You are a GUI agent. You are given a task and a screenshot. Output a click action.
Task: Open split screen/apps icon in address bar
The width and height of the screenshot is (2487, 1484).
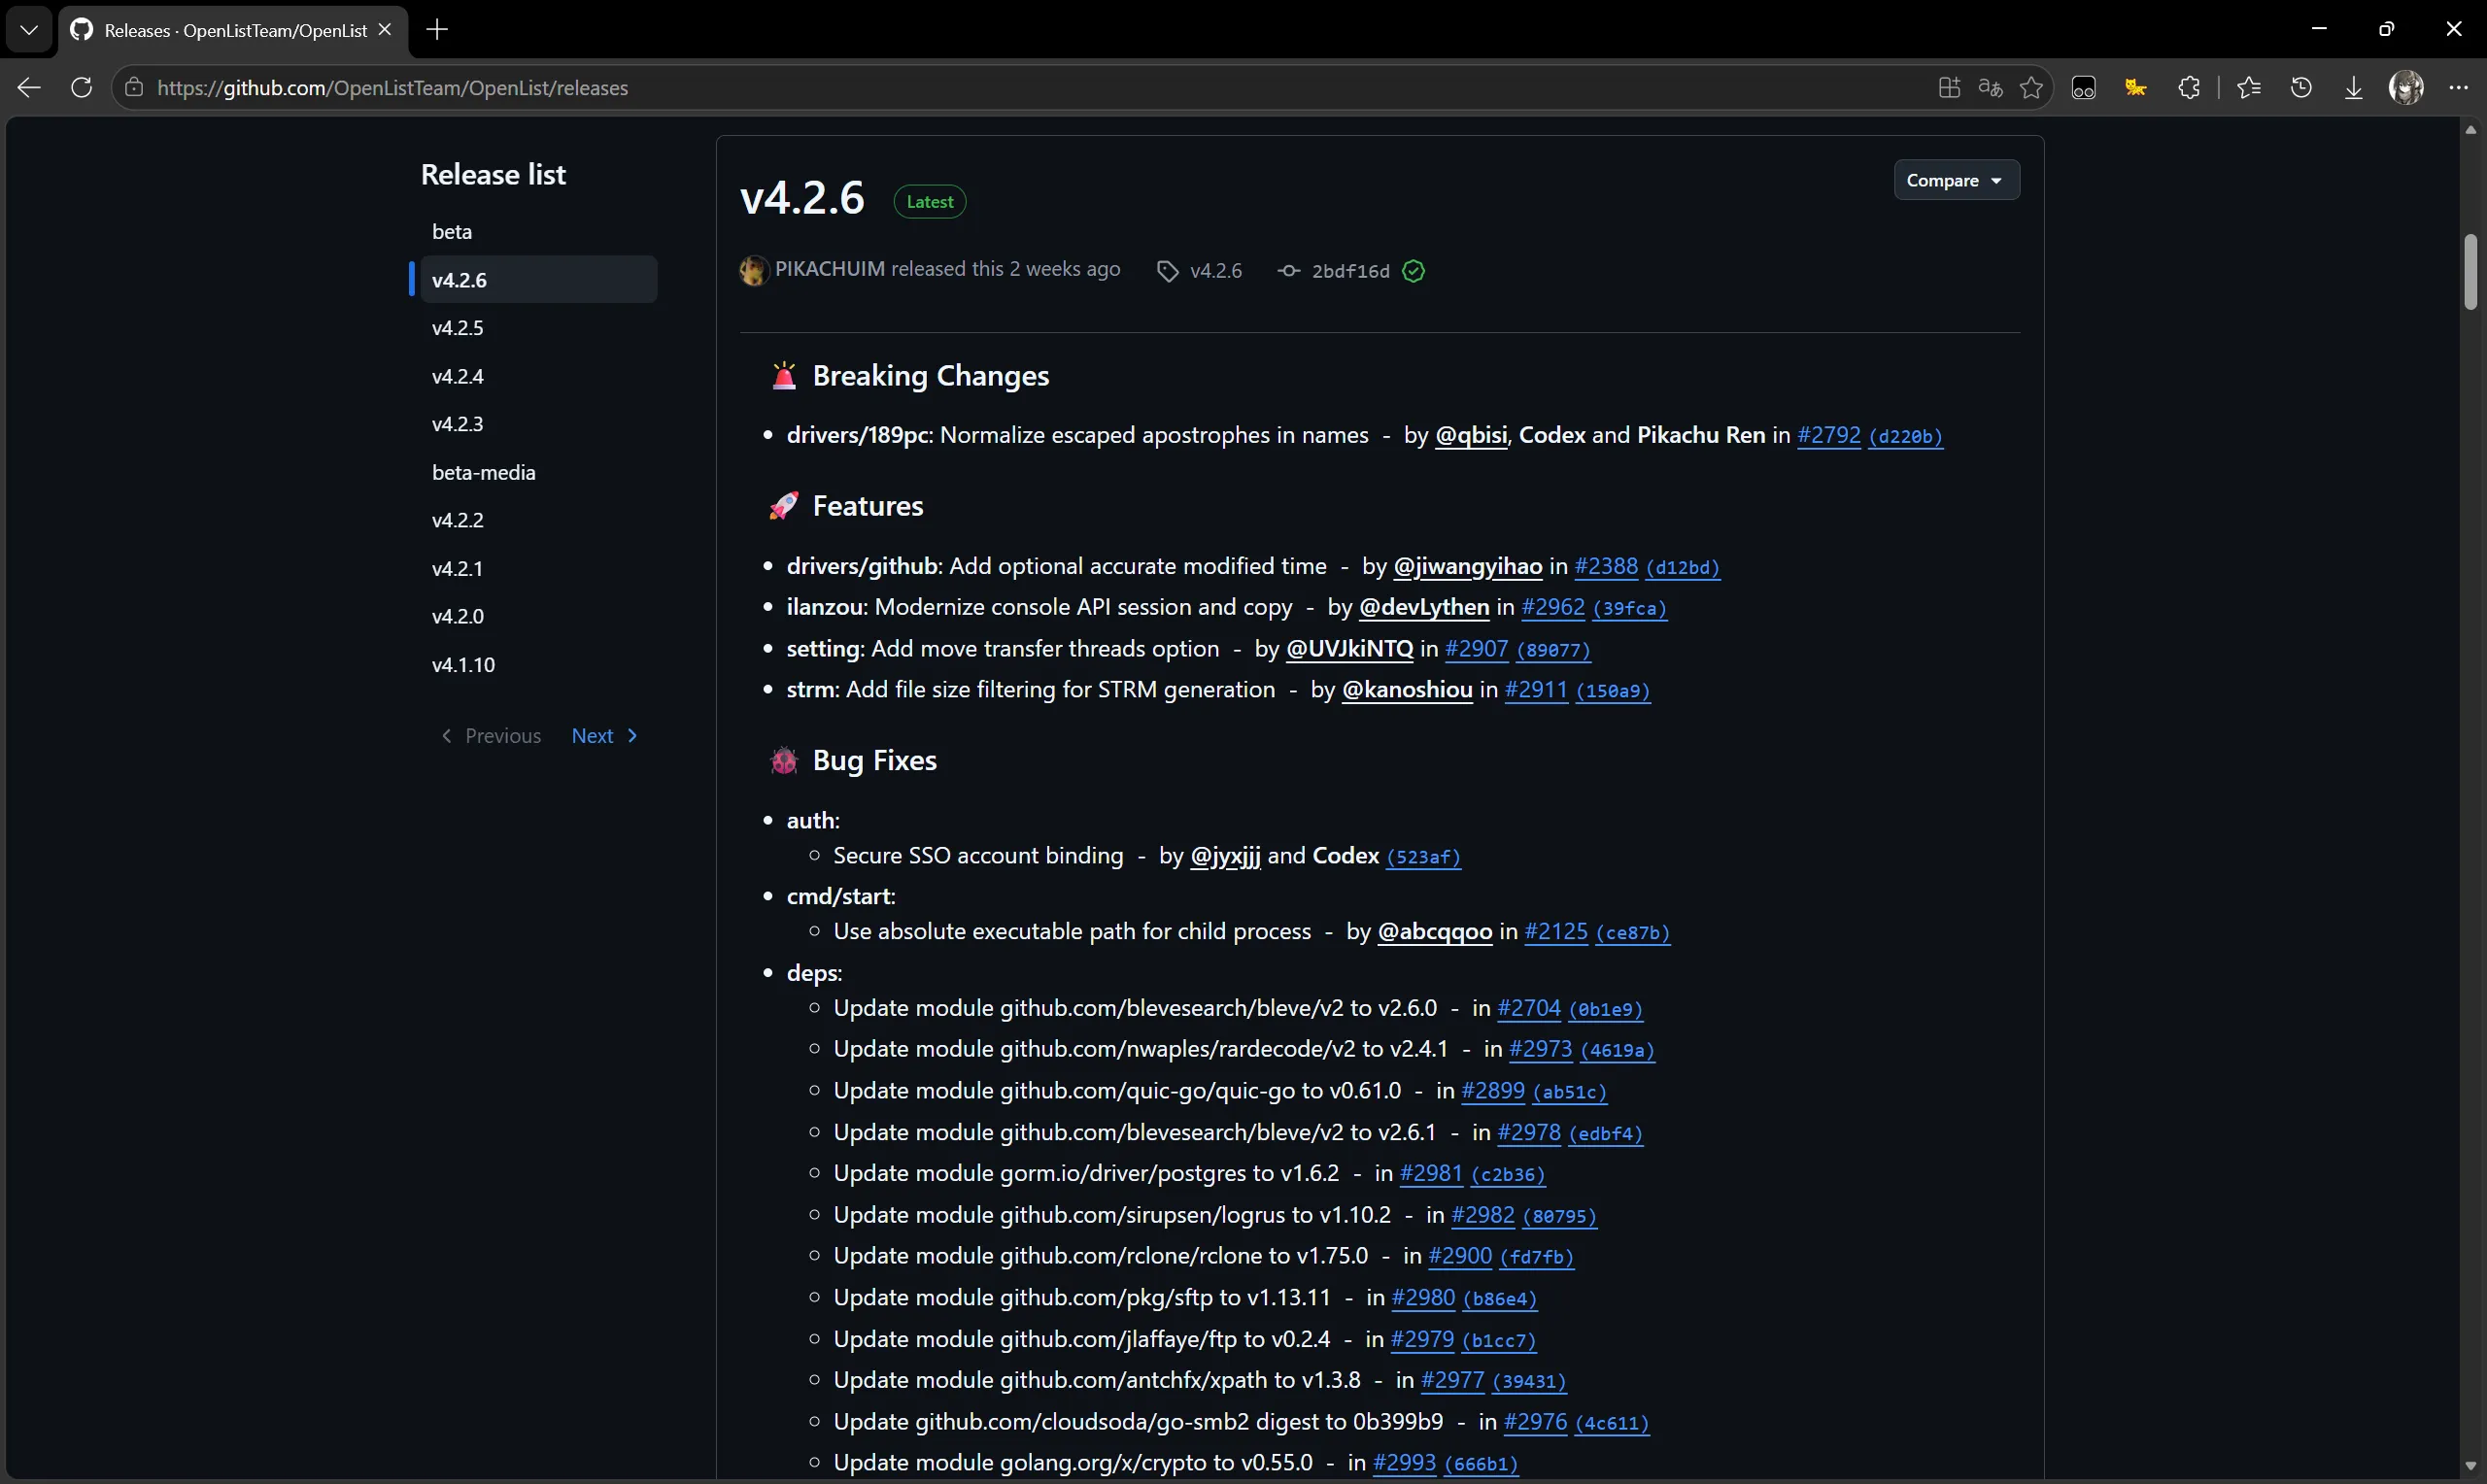pos(1948,88)
